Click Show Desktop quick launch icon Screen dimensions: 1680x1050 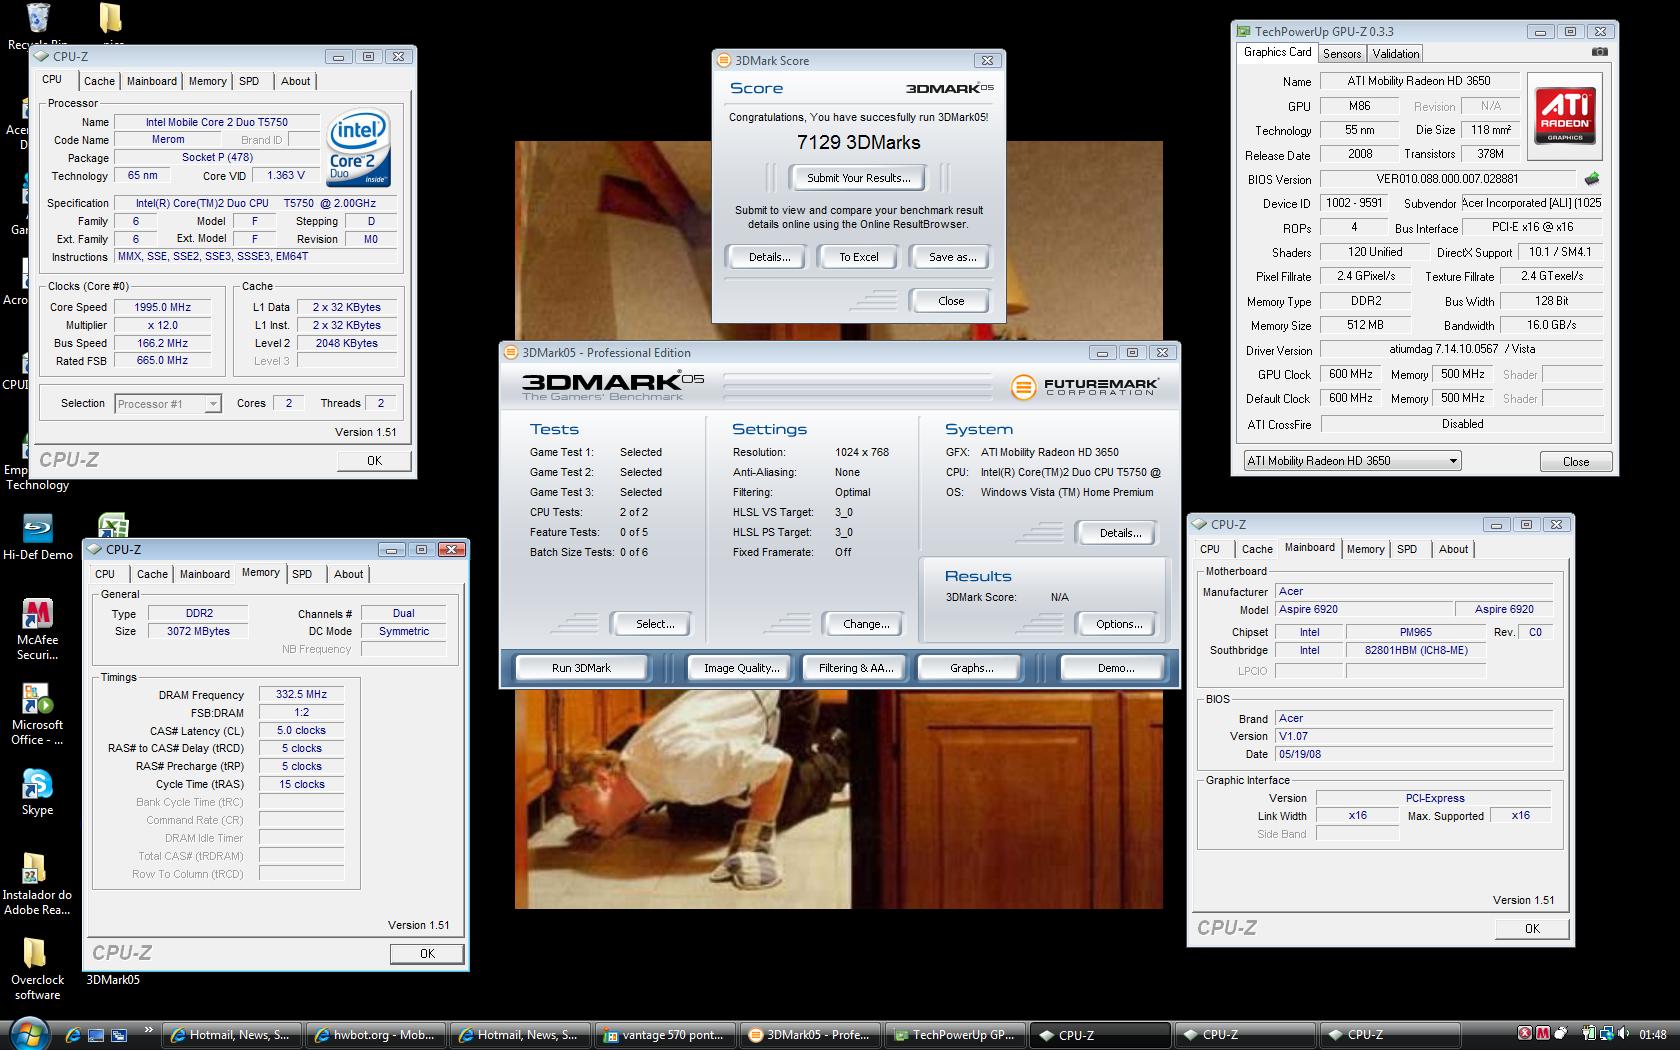click(96, 1035)
